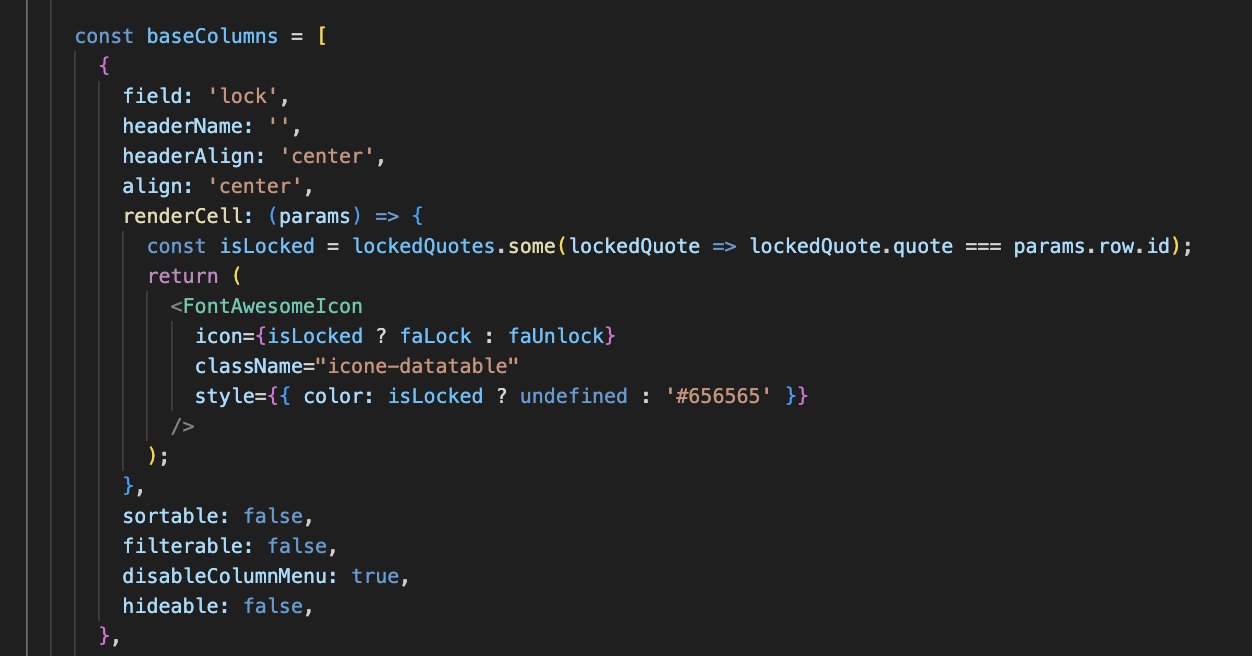
Task: Click the faLock identifier
Action: (436, 336)
